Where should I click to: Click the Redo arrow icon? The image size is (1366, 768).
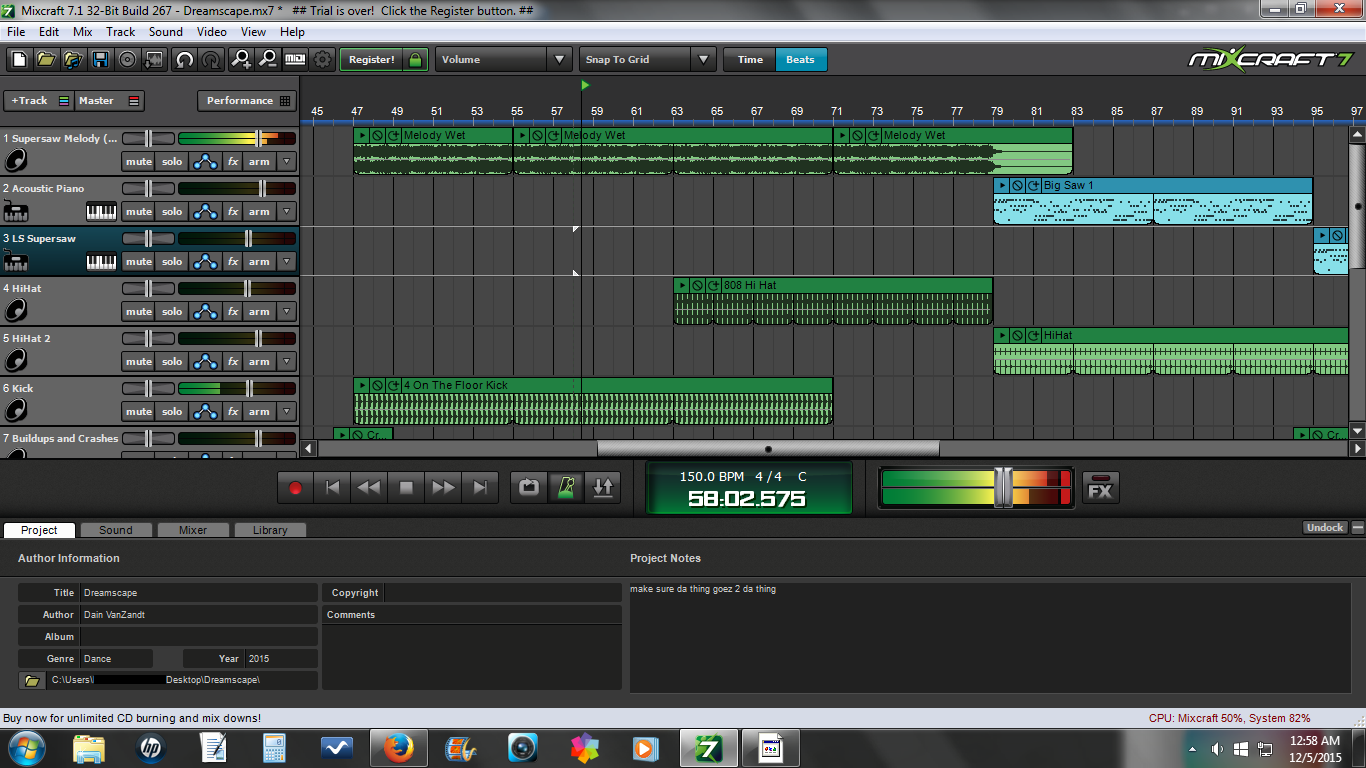coord(211,60)
